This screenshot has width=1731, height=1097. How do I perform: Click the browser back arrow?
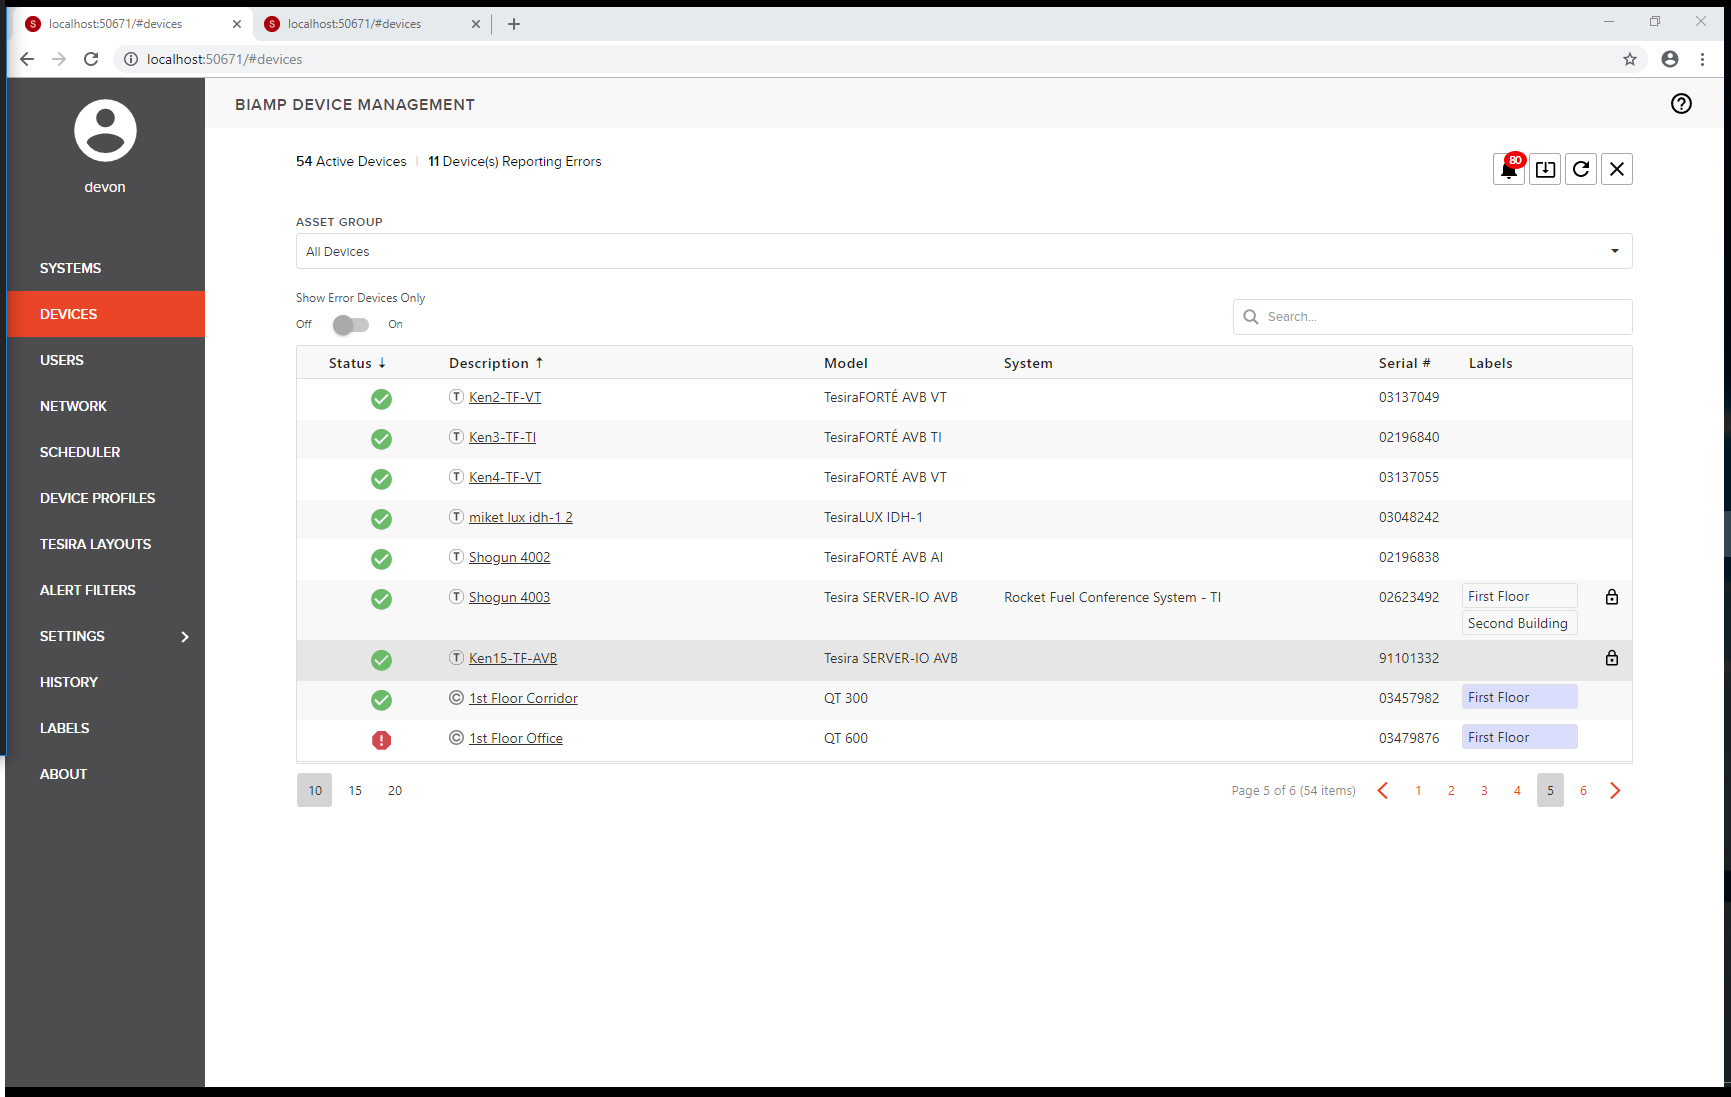[27, 59]
